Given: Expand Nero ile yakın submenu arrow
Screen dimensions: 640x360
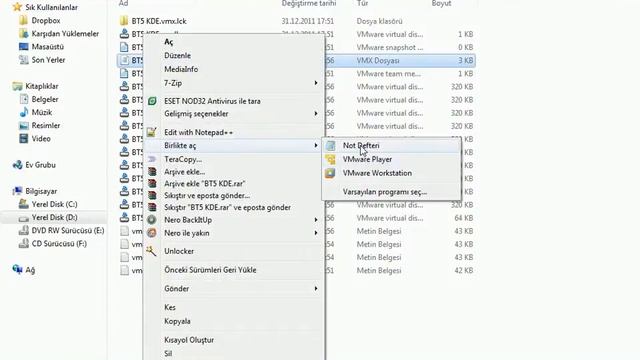Looking at the screenshot, I should pyautogui.click(x=316, y=233).
